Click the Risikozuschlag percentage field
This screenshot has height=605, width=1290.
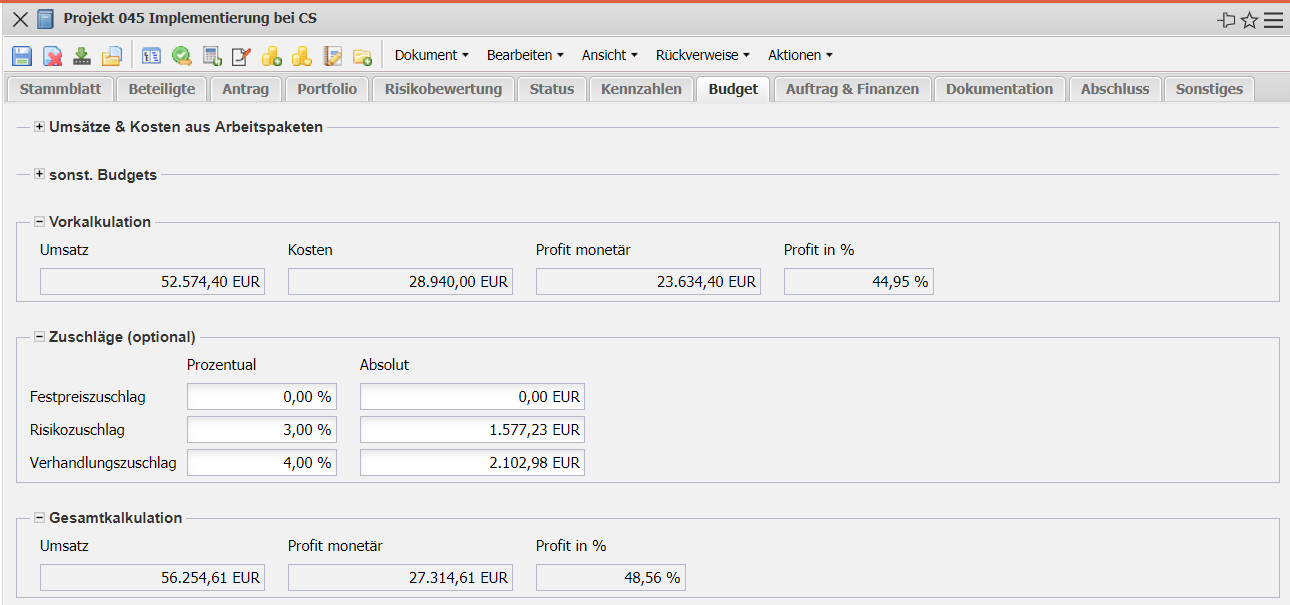tap(262, 430)
